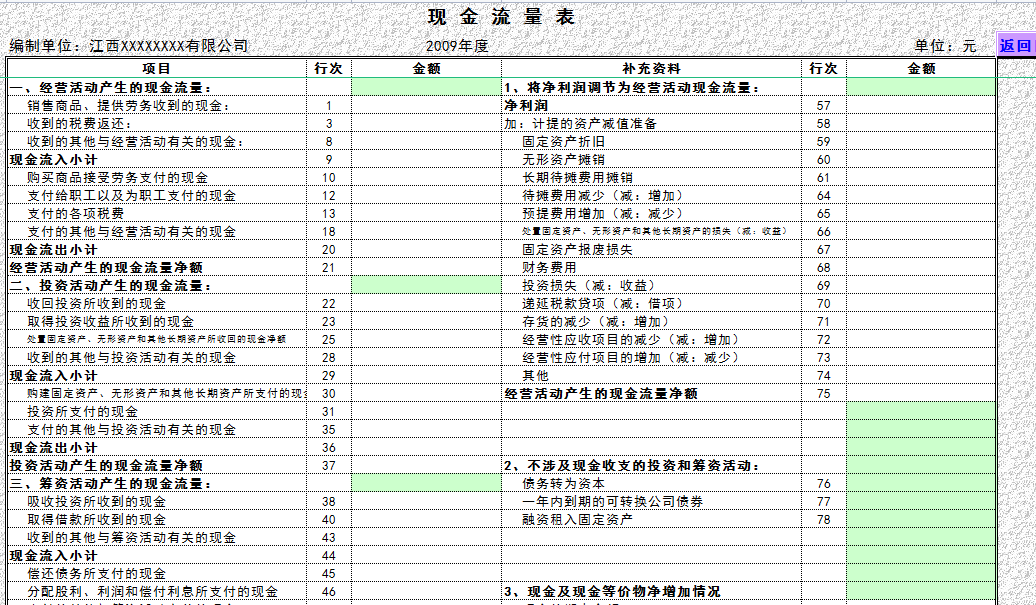Click 购建固定资产 所支付的现金 label, row 30
Viewport: 1036px width, 605px height.
pos(166,394)
